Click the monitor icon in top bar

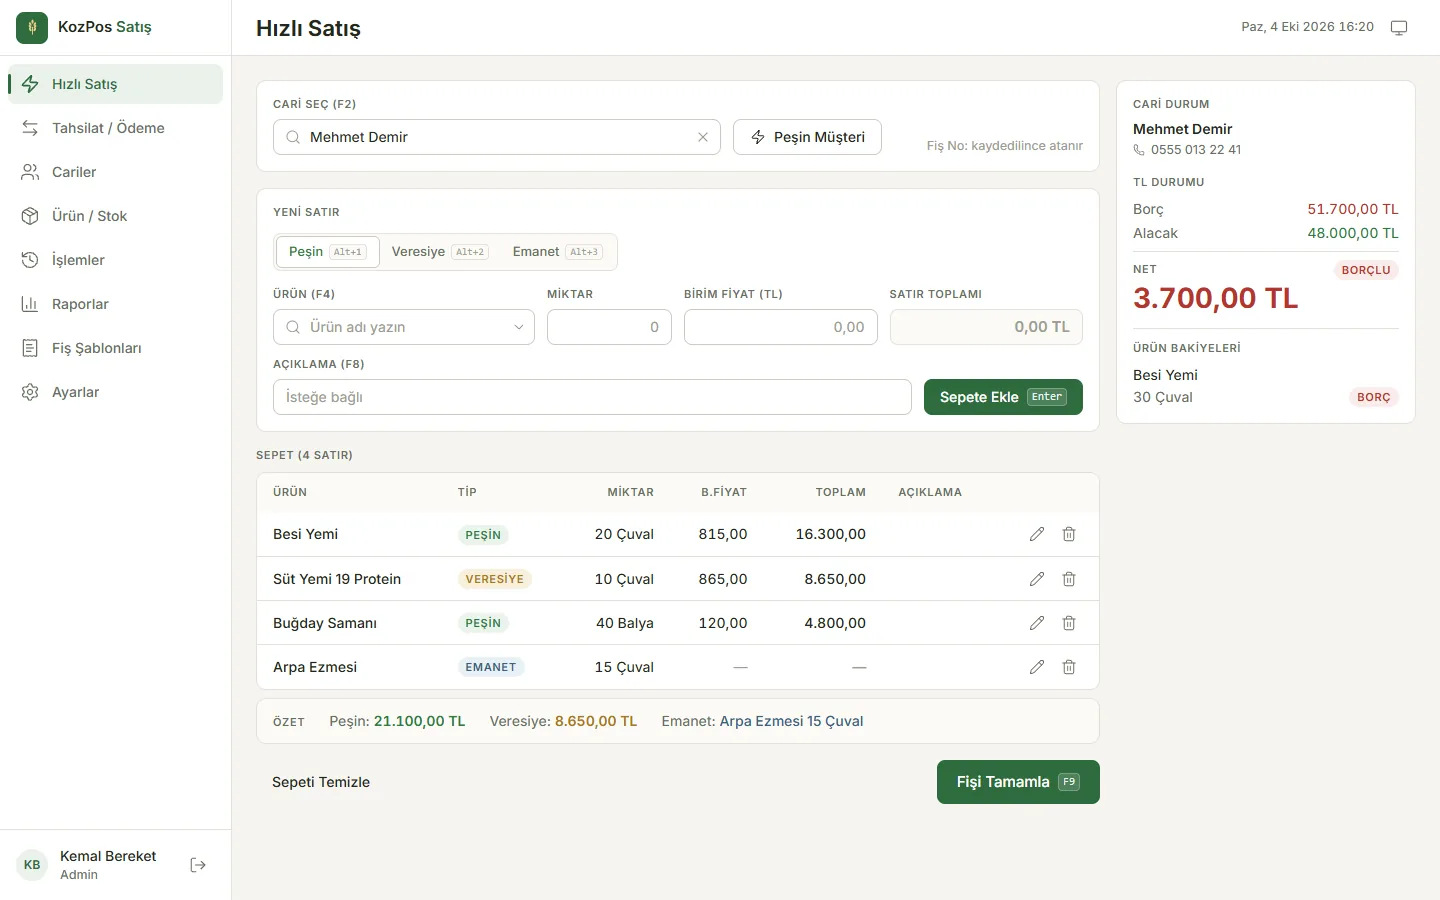(x=1399, y=28)
